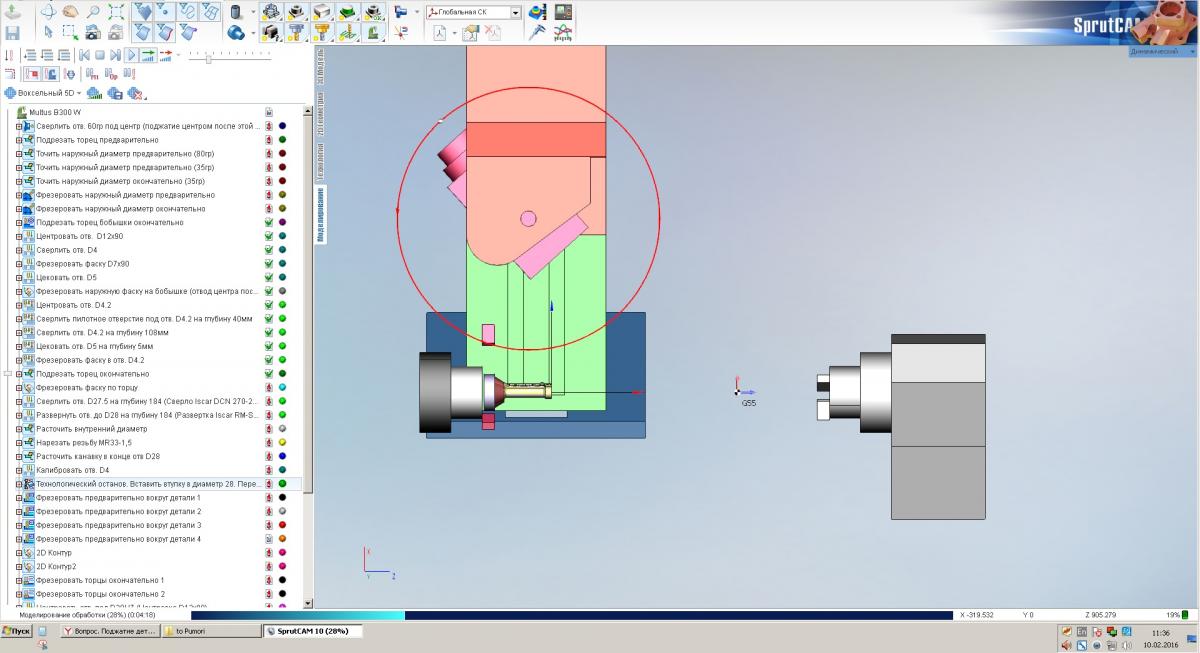Toggle checkmark for Цековать отв. D5
The image size is (1200, 653).
269,277
